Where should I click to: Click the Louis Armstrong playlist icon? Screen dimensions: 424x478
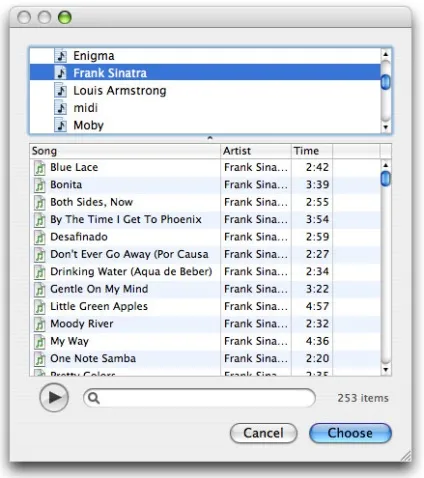(x=61, y=90)
